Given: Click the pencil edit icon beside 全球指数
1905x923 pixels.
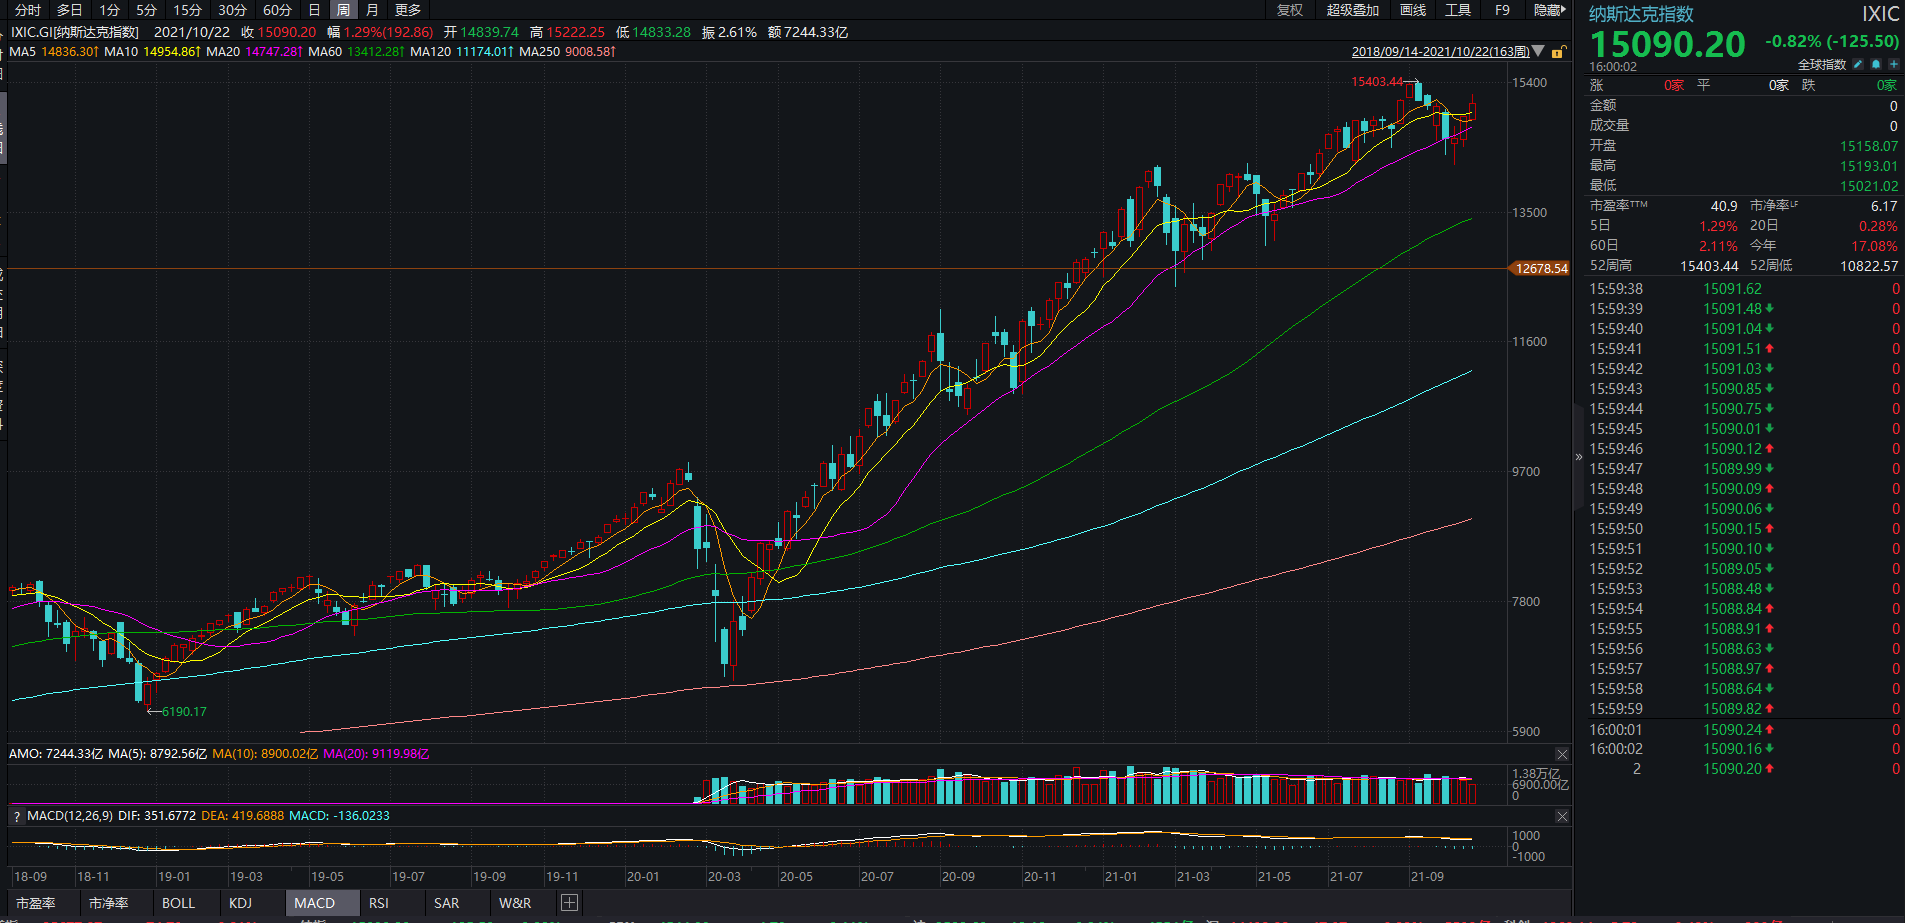Looking at the screenshot, I should 1858,64.
